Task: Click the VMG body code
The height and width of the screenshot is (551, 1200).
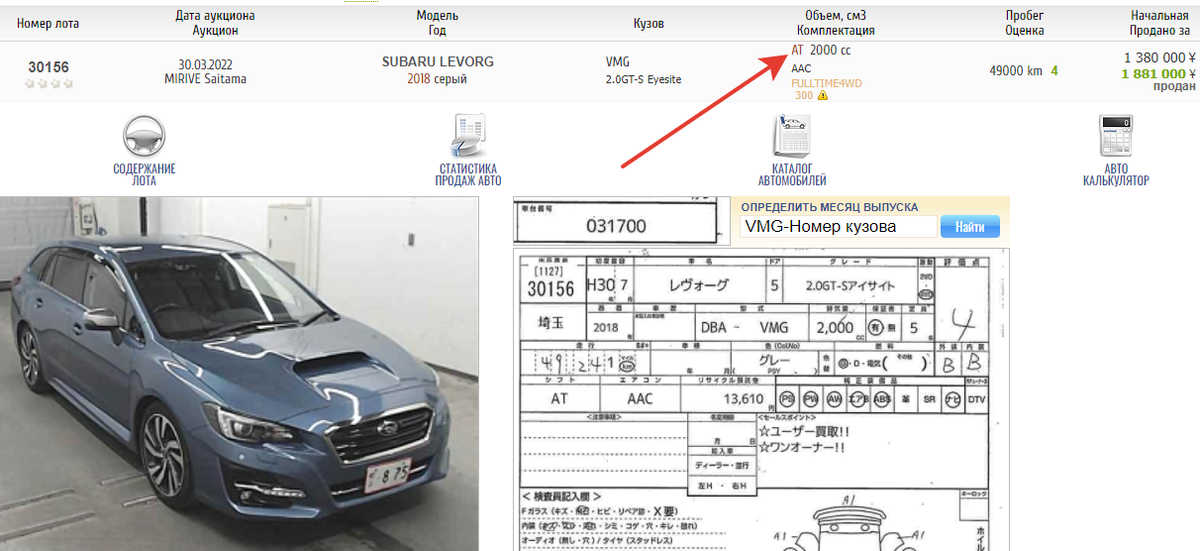Action: [618, 62]
